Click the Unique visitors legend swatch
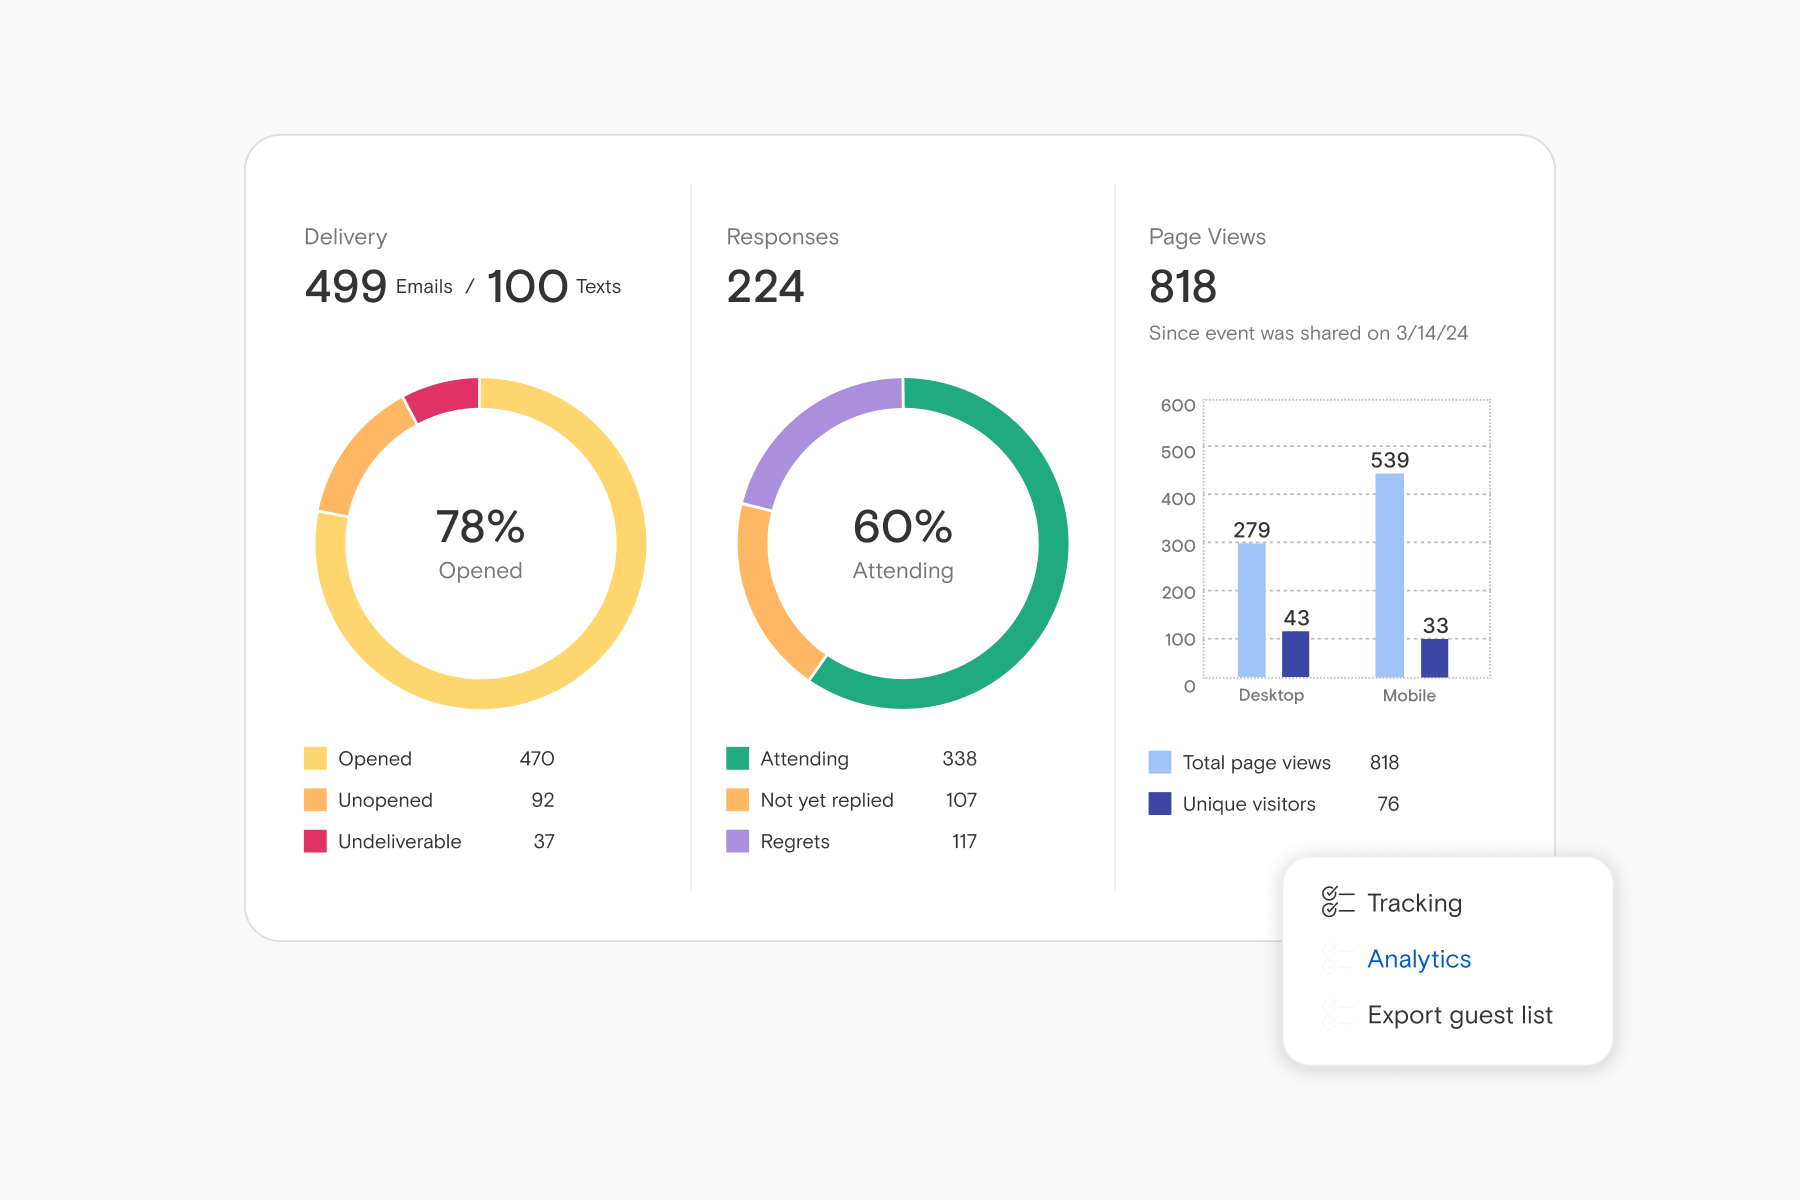Screen dimensions: 1800x1200 [1160, 803]
